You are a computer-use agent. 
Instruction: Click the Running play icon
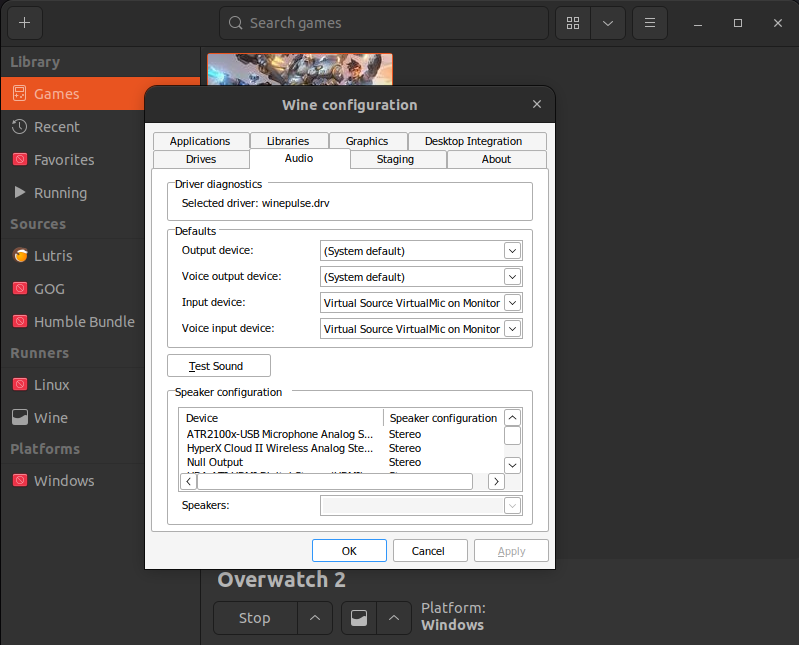20,192
